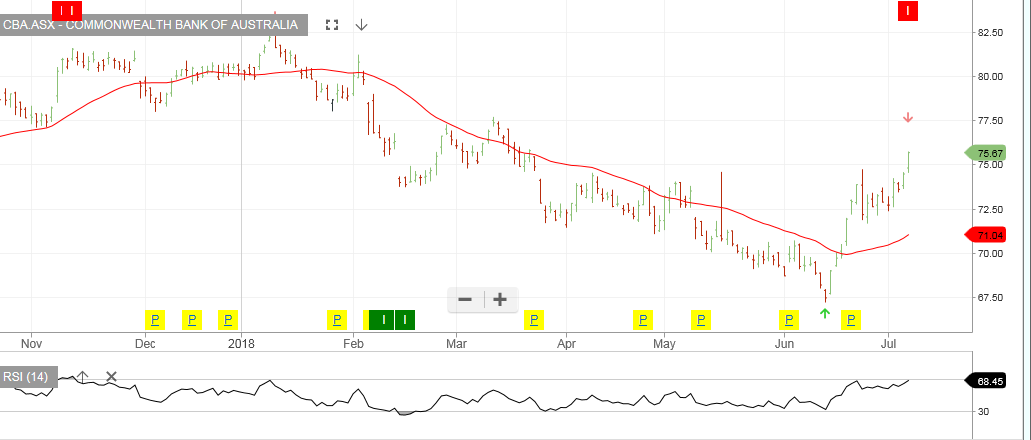Open the P marker between Jun and Jul

pos(851,320)
